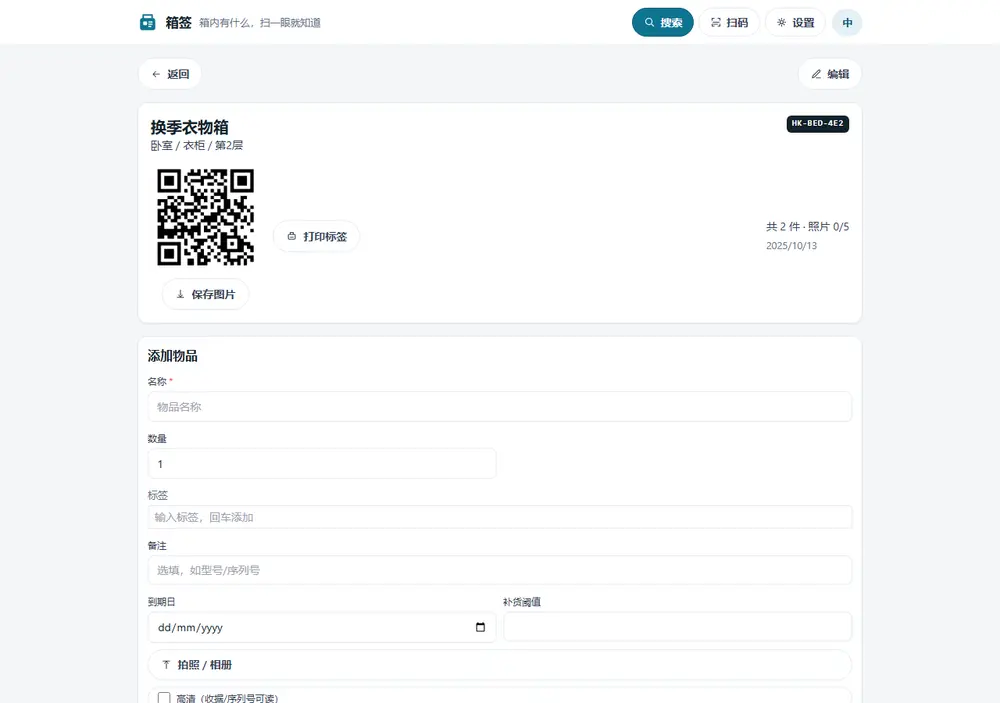Switch language with the 中 button
This screenshot has width=1000, height=703.
click(x=847, y=22)
